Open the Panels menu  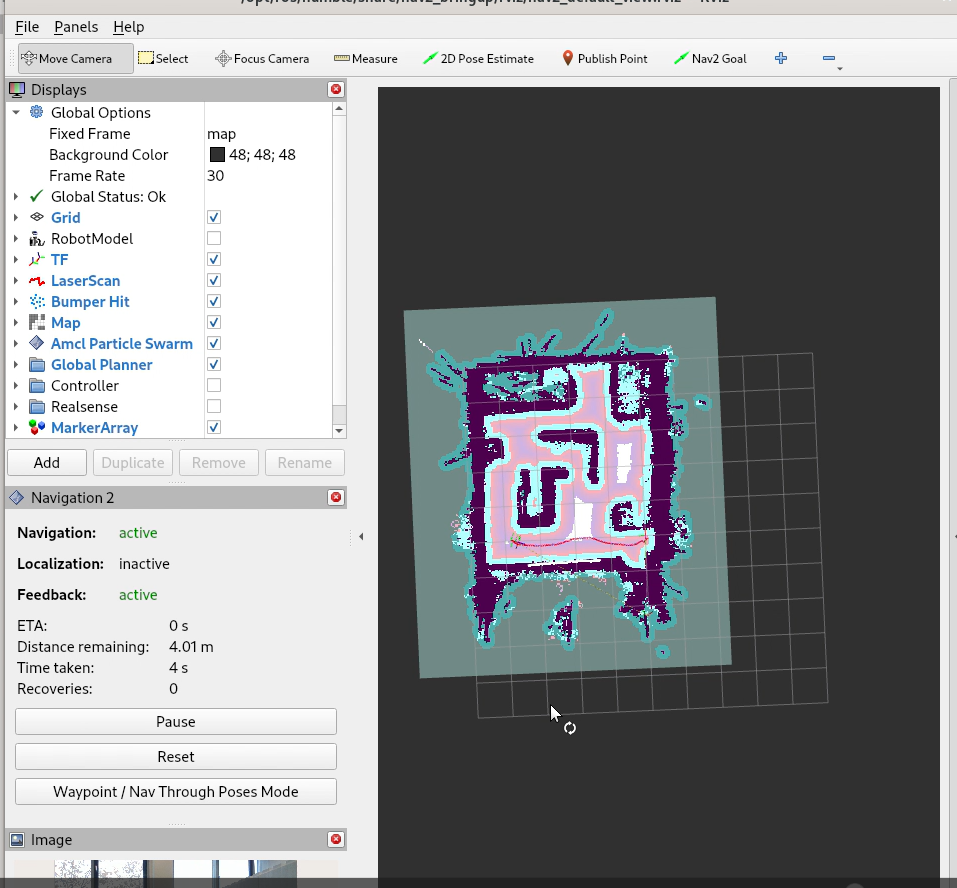click(x=76, y=27)
